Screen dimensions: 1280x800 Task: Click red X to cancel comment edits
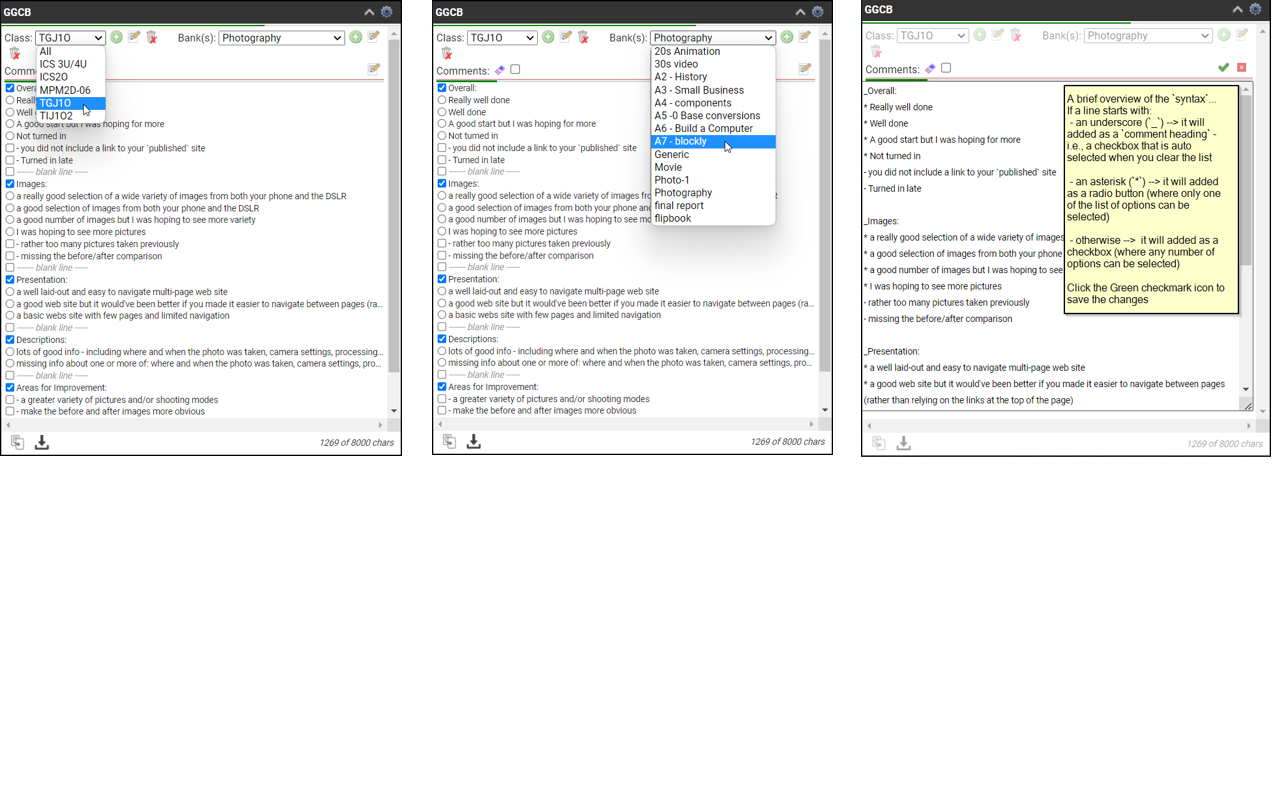(x=1242, y=67)
